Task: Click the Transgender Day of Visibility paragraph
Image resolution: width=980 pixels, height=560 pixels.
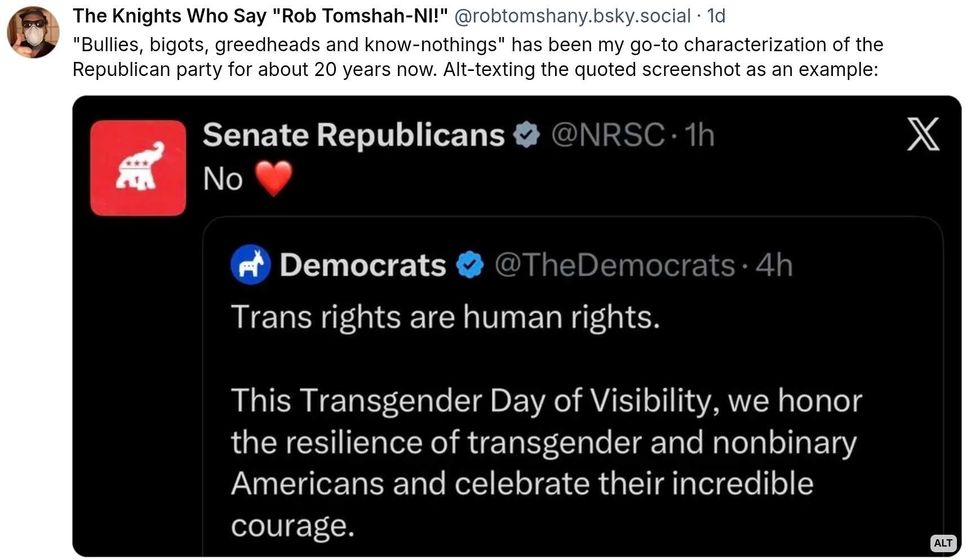Action: pyautogui.click(x=546, y=462)
